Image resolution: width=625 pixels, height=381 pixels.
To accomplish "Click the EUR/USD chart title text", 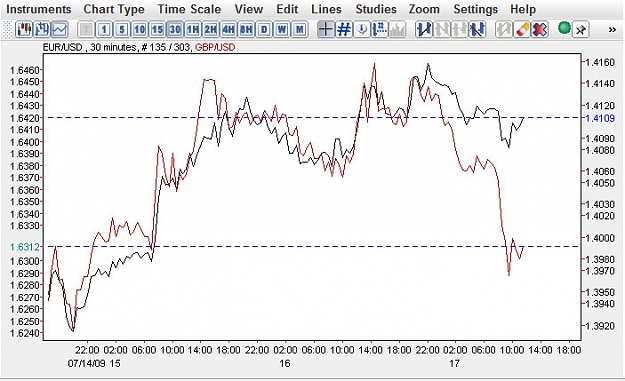I will (x=62, y=47).
